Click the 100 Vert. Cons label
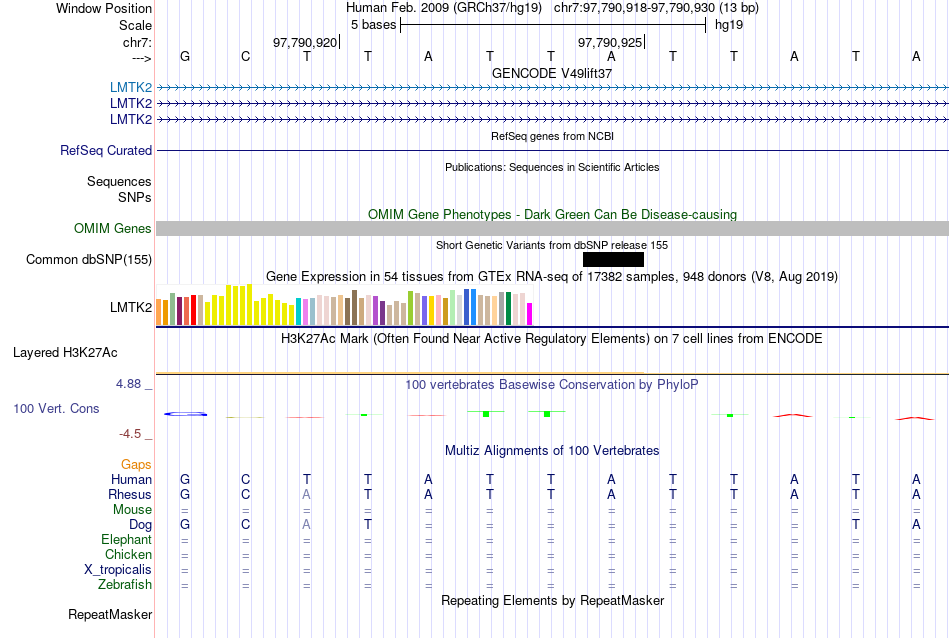The height and width of the screenshot is (638, 950). click(56, 408)
